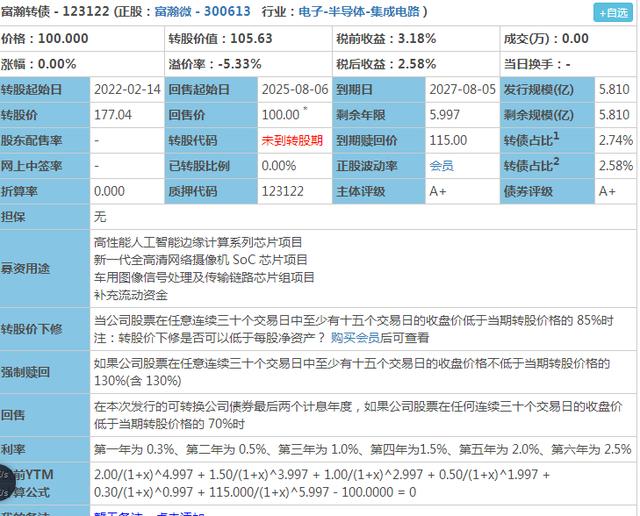Click the 利率 row header
This screenshot has width=640, height=516.
point(44,449)
